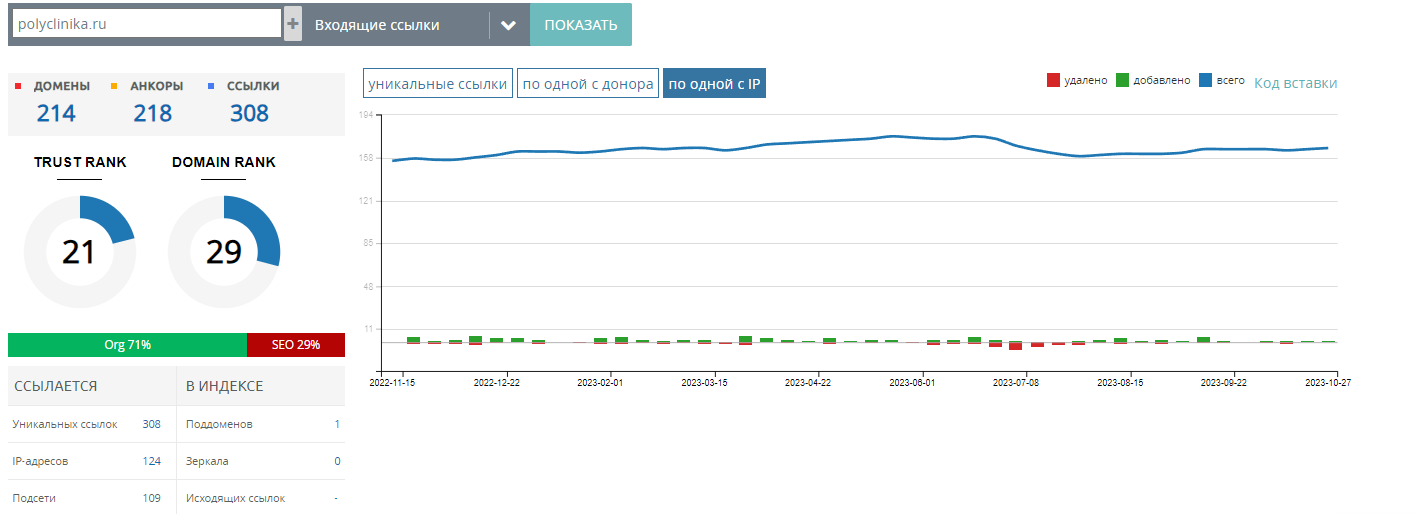Expand the Входящие ссылки report selector
The width and height of the screenshot is (1416, 514).
click(400, 25)
